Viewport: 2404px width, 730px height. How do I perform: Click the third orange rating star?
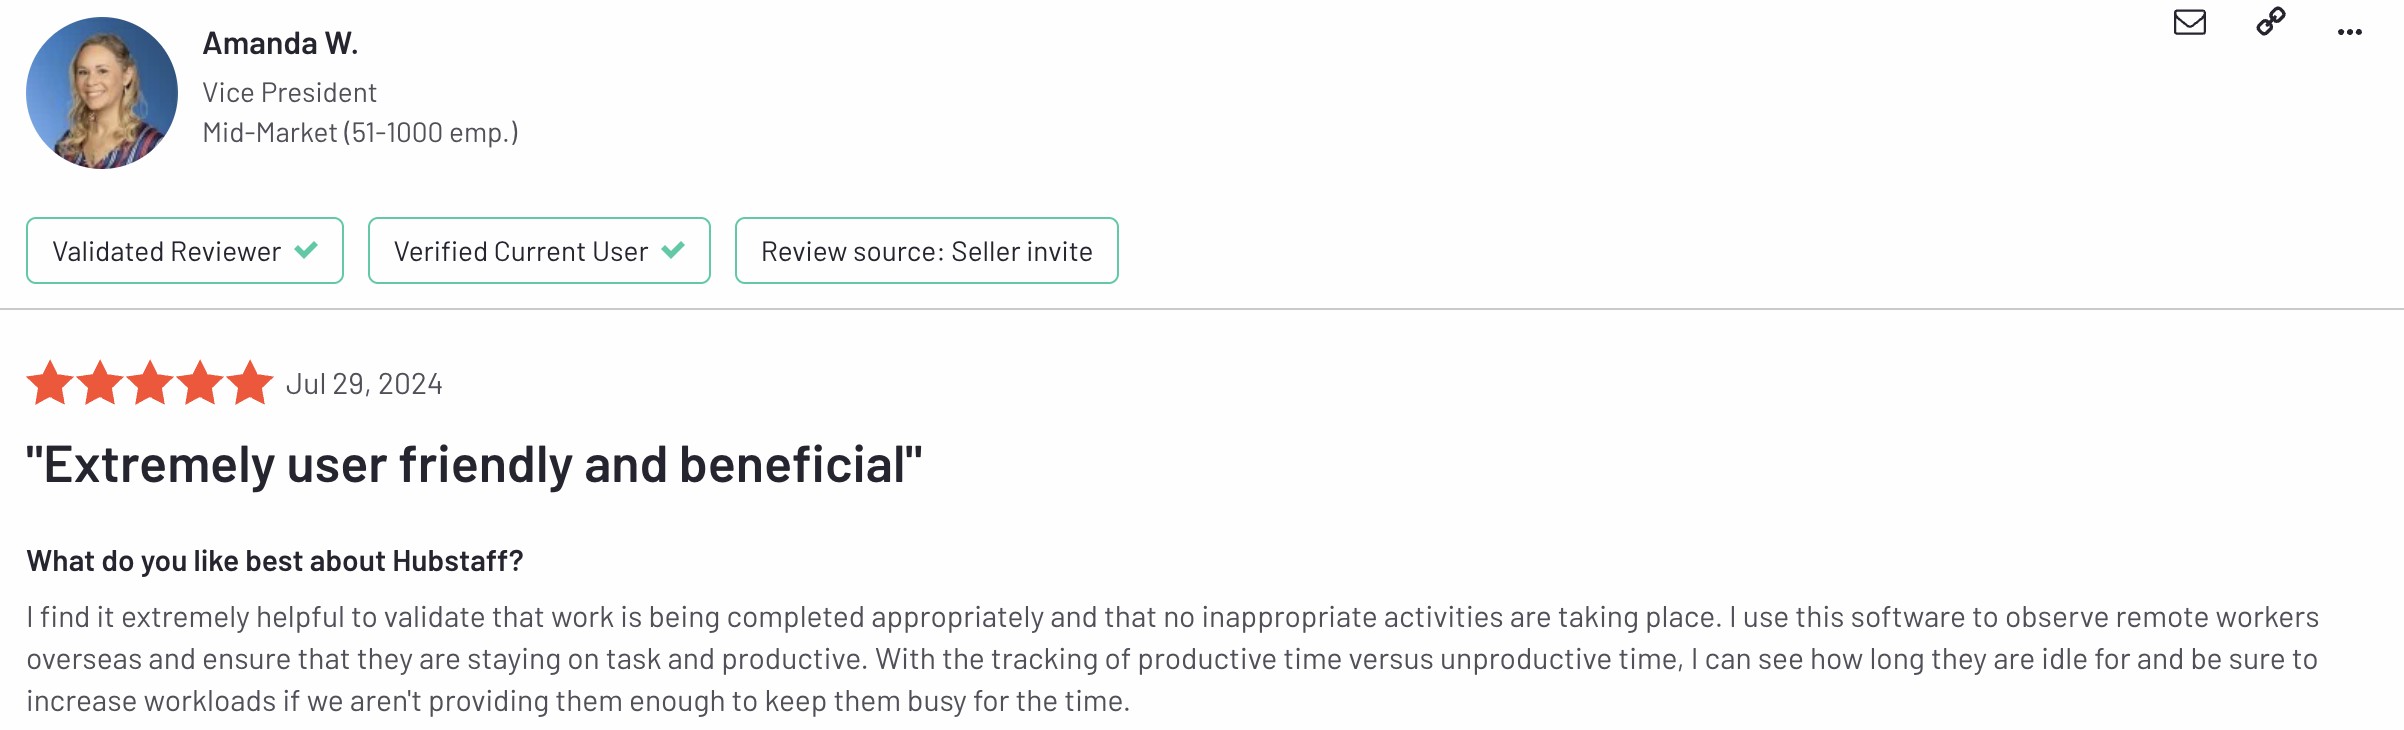click(150, 383)
